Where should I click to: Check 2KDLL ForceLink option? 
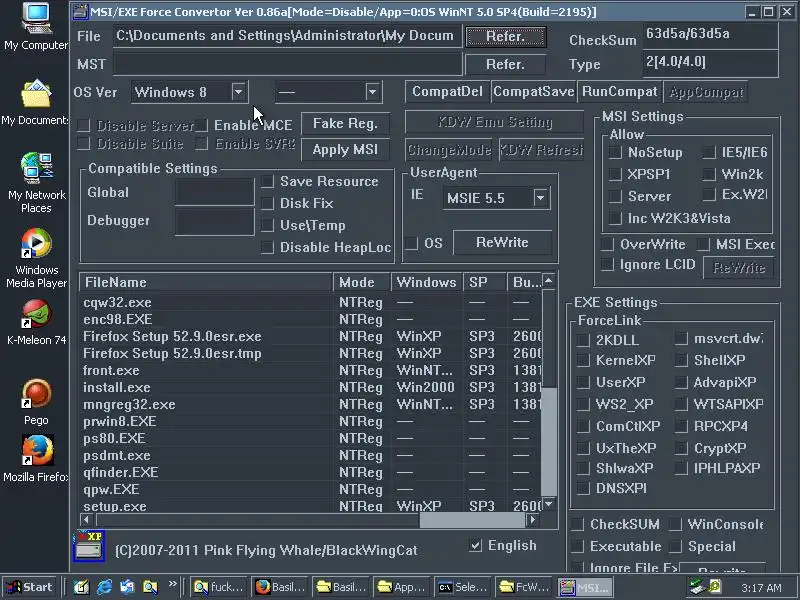[x=583, y=340]
